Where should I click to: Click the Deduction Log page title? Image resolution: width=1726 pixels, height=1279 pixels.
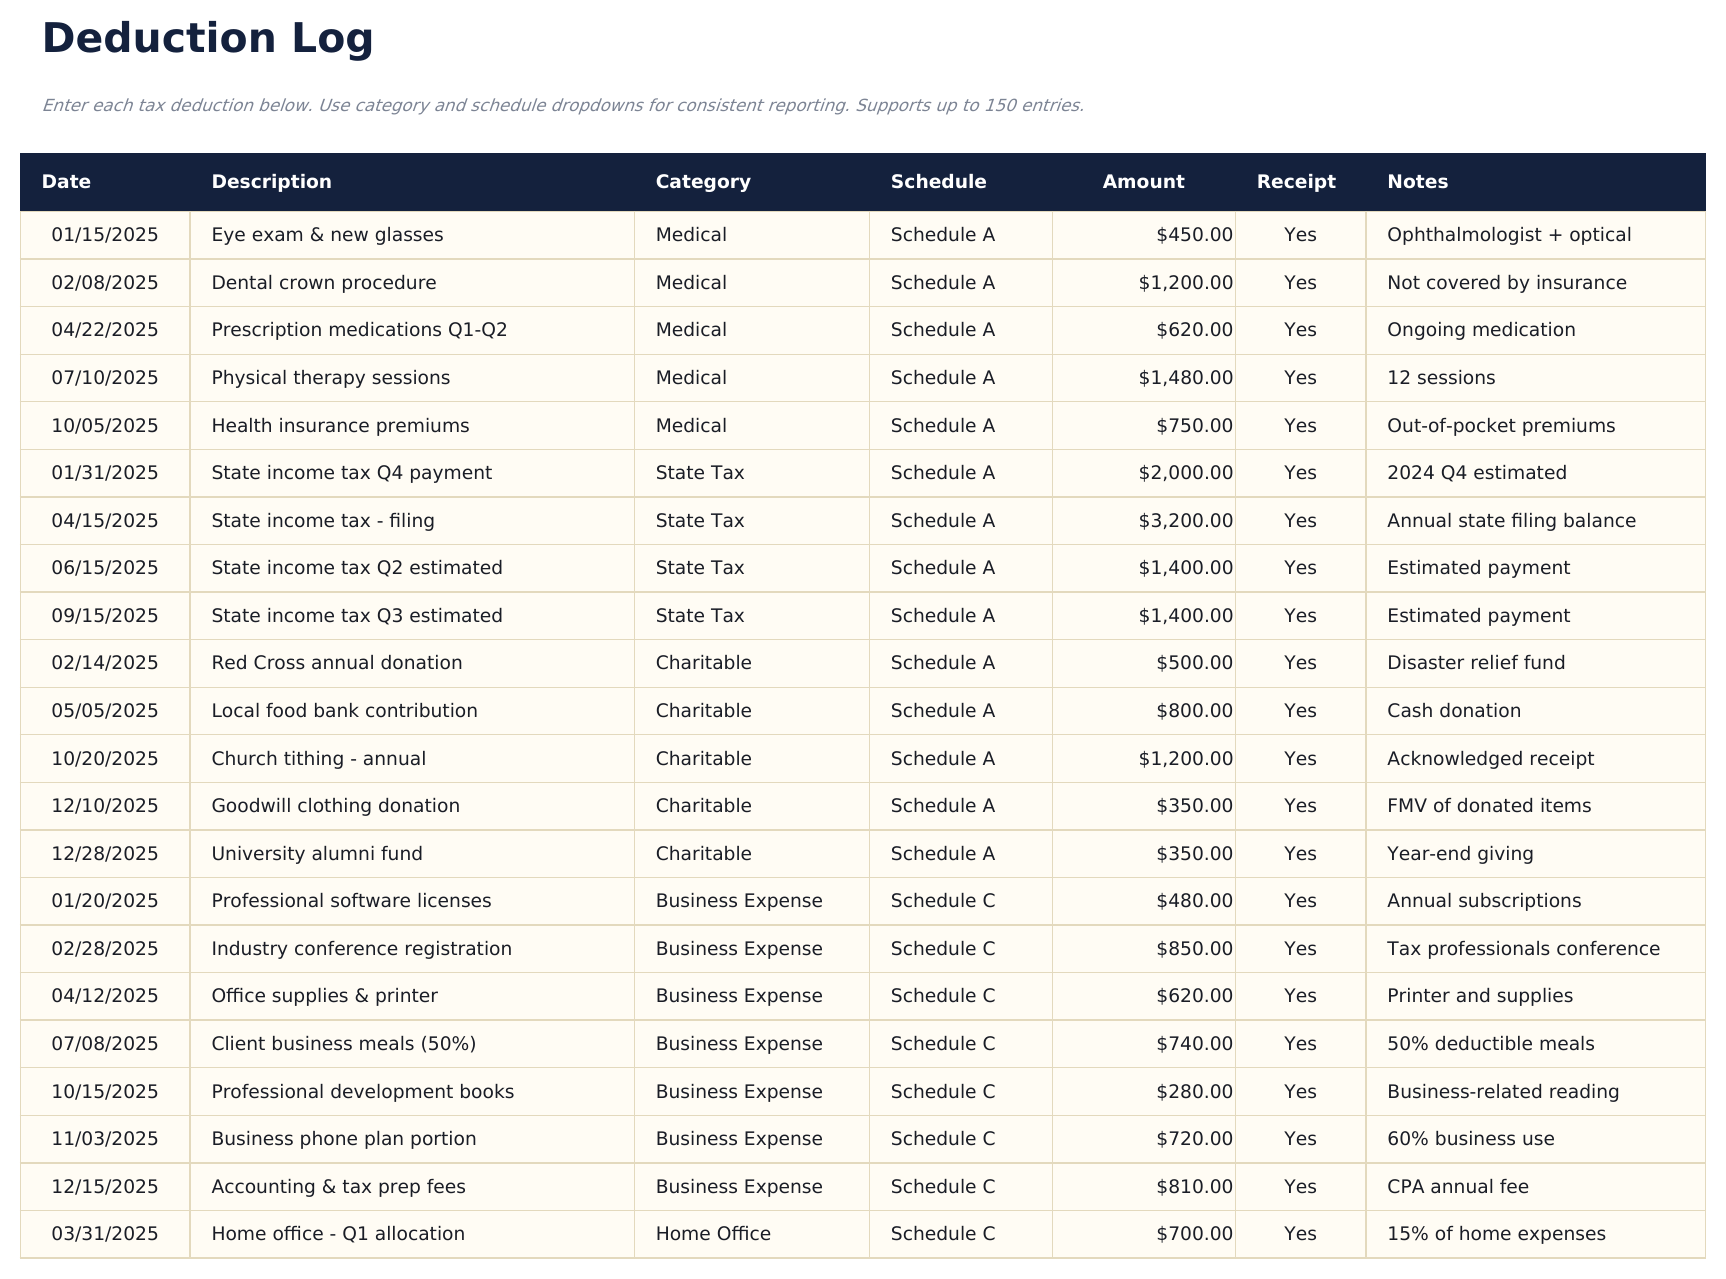click(206, 38)
